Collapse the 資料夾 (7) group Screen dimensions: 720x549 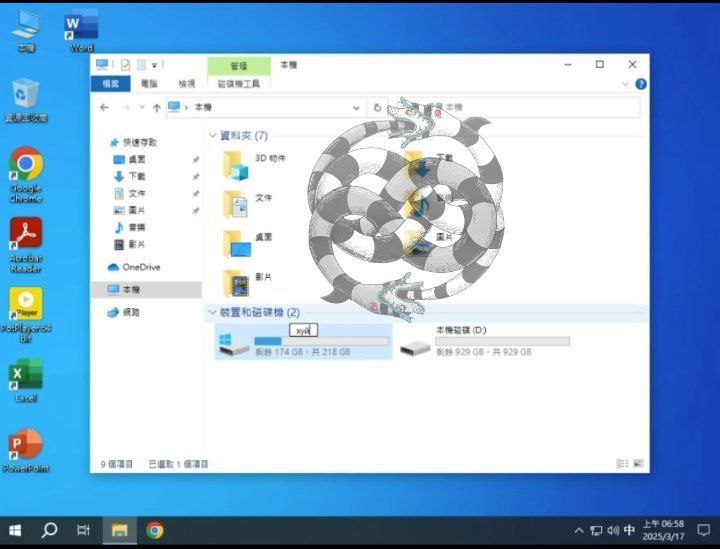tap(213, 135)
